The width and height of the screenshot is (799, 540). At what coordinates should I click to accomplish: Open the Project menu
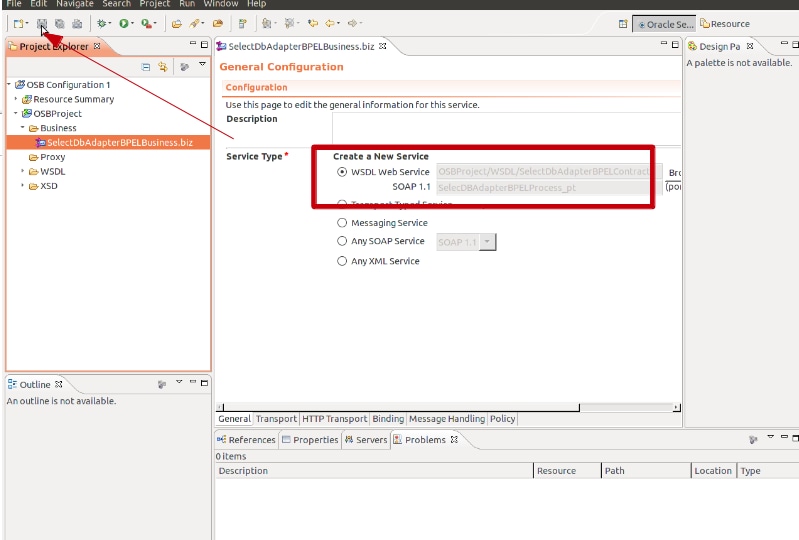click(155, 4)
